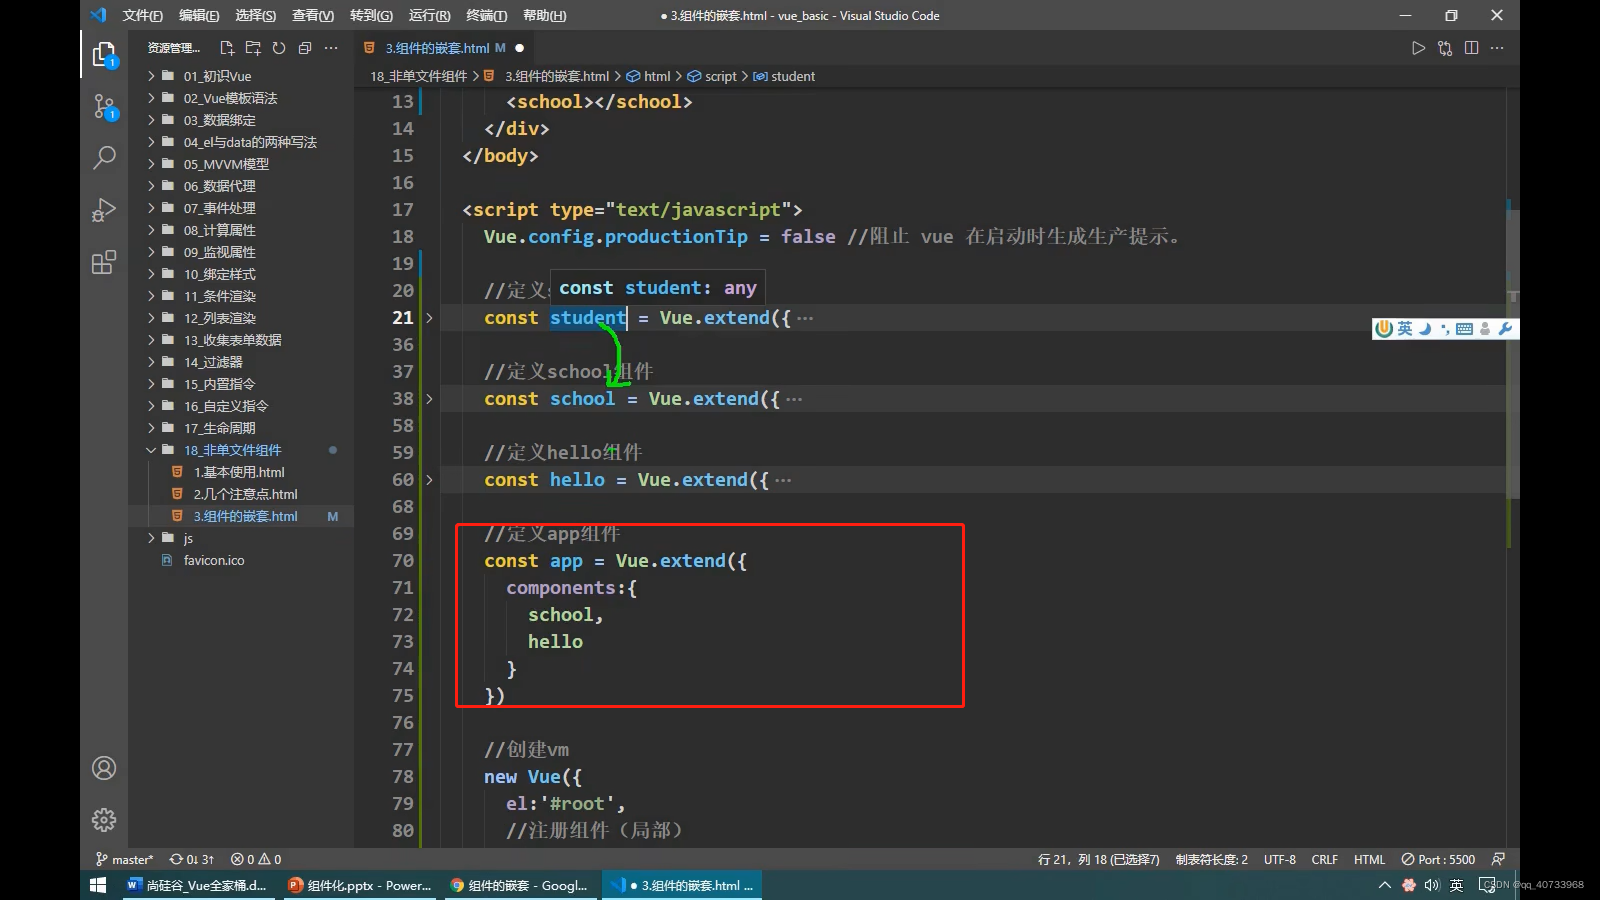The width and height of the screenshot is (1600, 900).
Task: Open the 帮助(H) menu
Action: tap(544, 15)
